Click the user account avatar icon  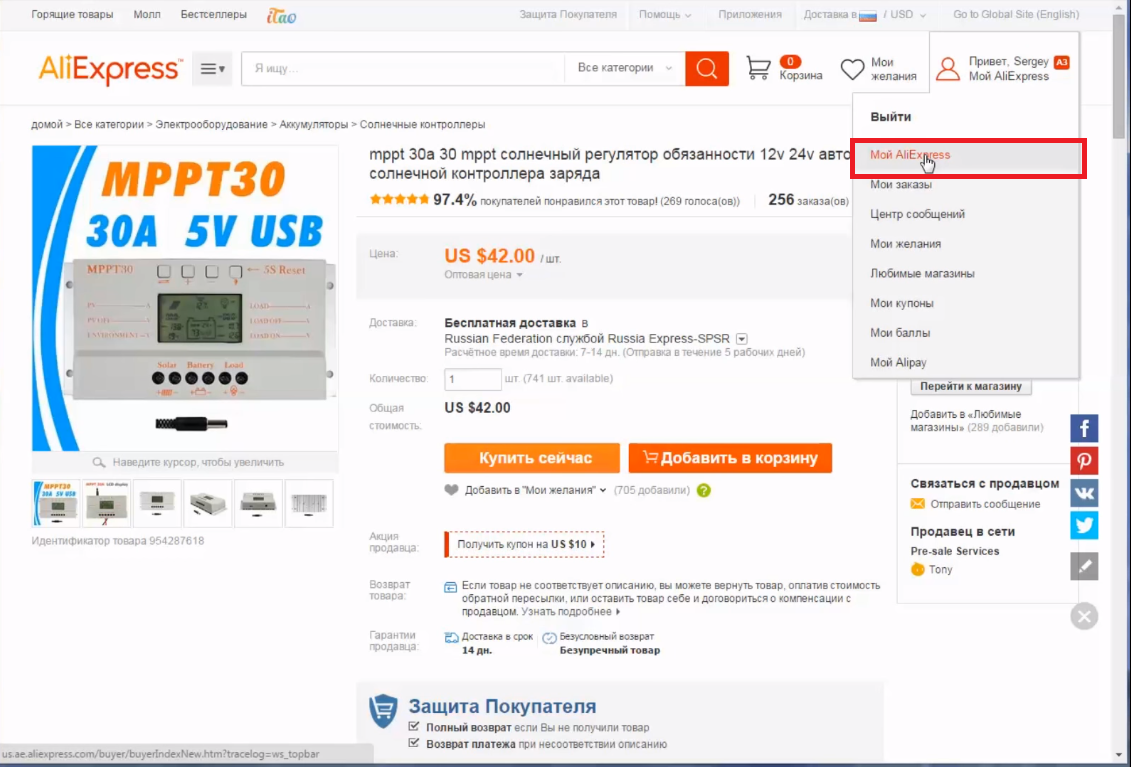[948, 69]
